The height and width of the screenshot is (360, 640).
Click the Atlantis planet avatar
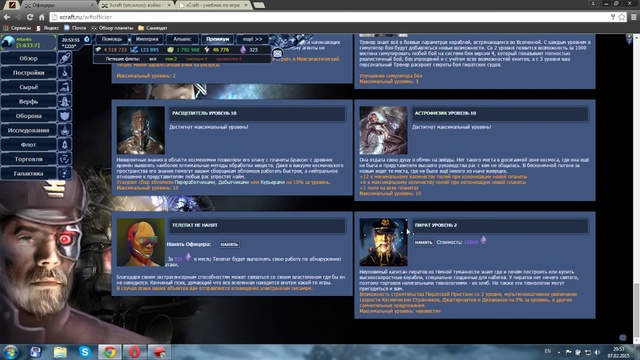[x=8, y=42]
